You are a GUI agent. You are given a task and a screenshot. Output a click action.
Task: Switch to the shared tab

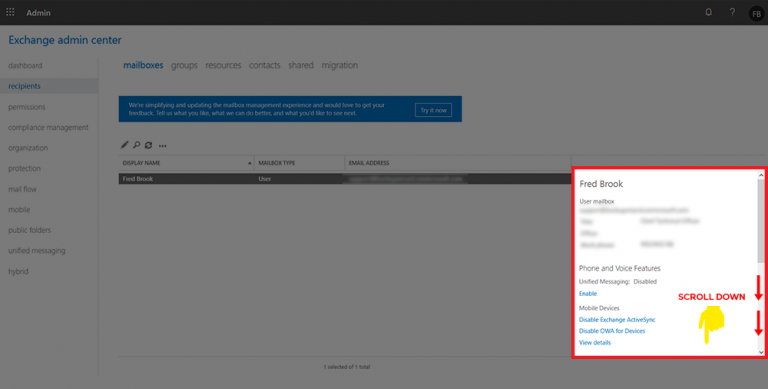point(301,65)
